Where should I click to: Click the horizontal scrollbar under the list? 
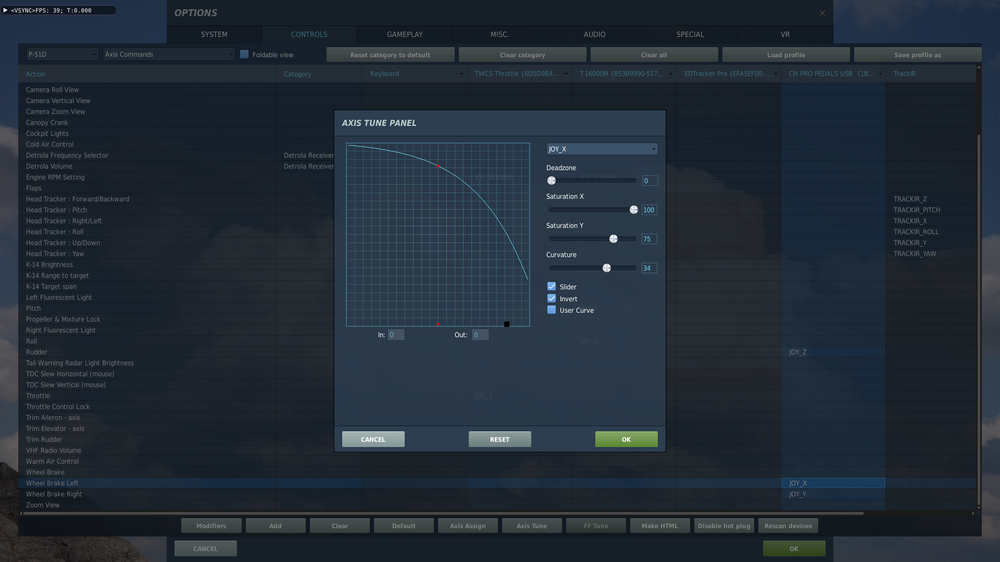[x=443, y=513]
